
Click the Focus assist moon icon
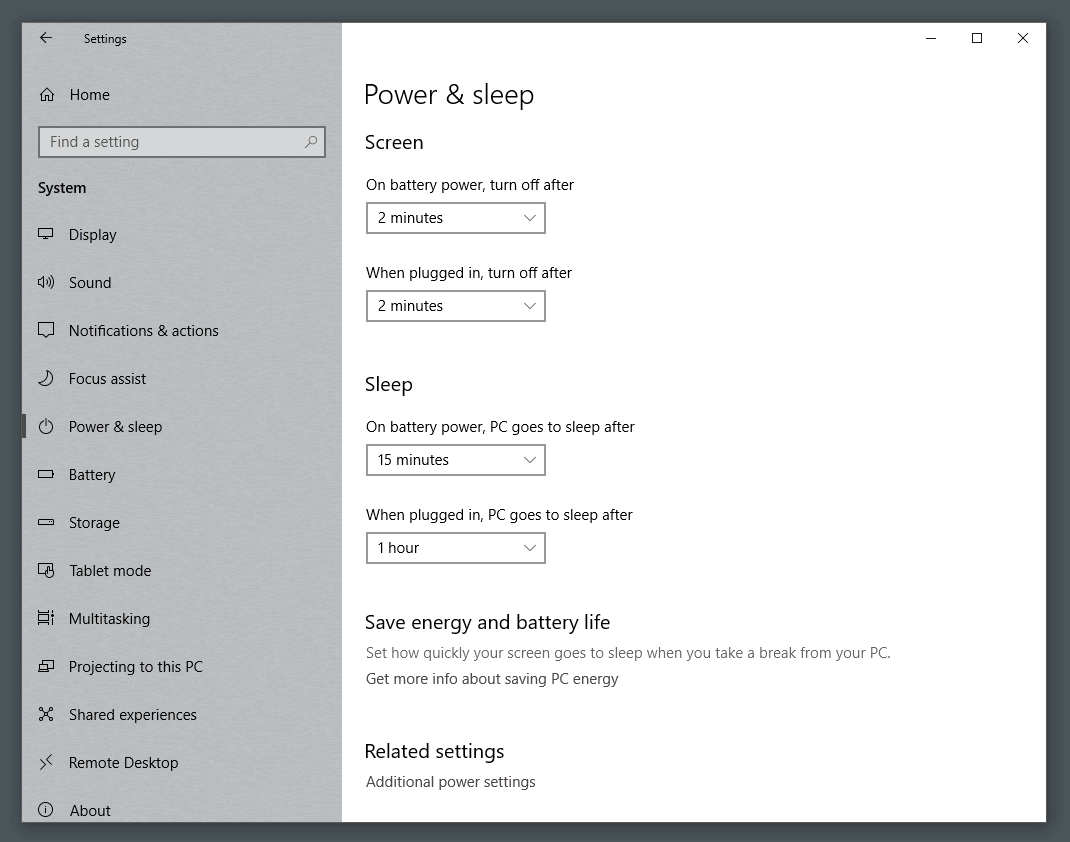(46, 378)
